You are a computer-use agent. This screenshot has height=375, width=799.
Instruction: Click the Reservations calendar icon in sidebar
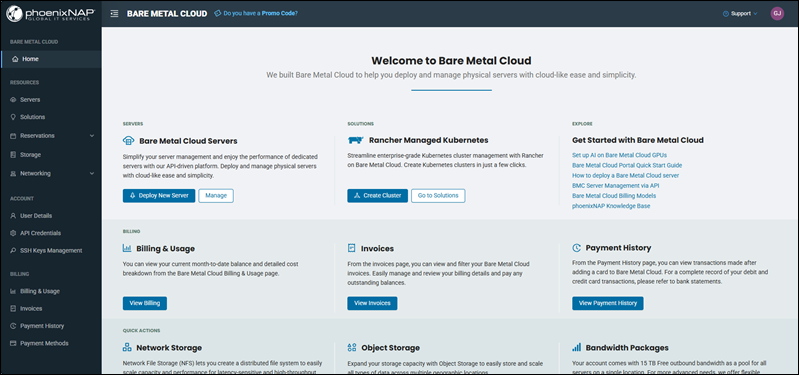(x=13, y=136)
